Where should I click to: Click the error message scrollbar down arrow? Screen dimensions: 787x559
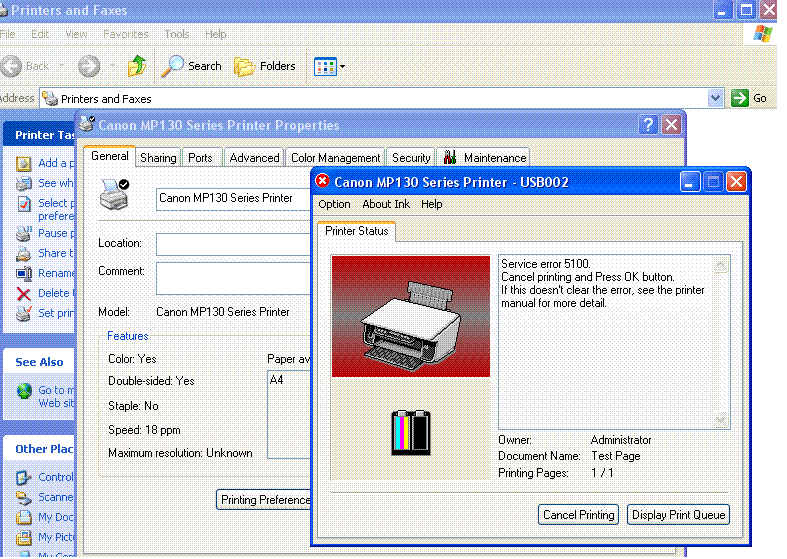pyautogui.click(x=721, y=419)
